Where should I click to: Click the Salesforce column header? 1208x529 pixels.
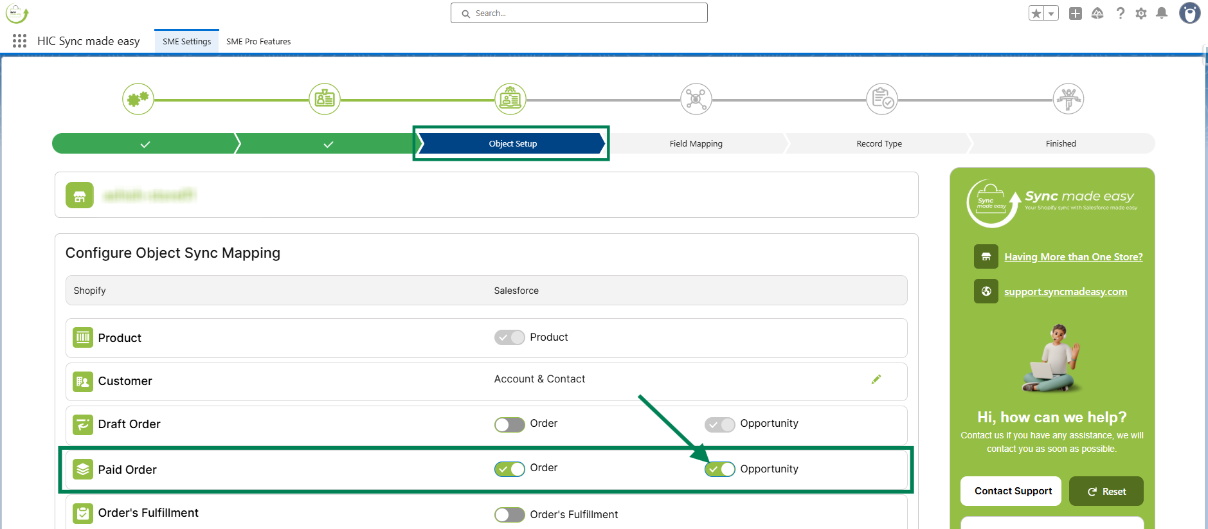click(516, 290)
